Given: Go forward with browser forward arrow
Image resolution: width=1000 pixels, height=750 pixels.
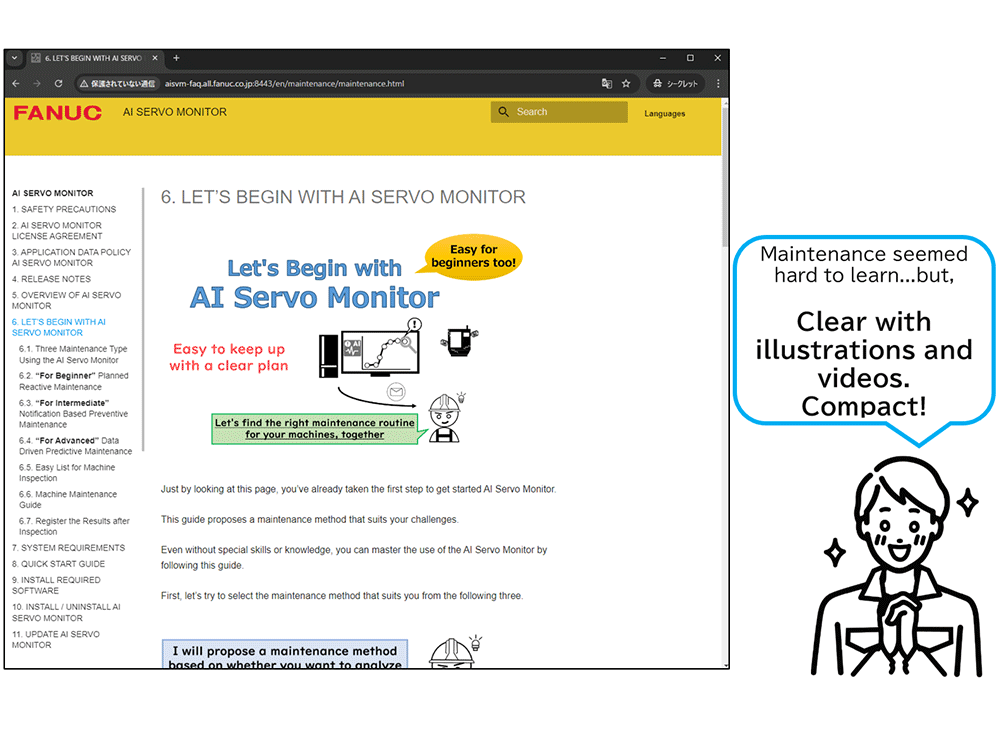Looking at the screenshot, I should click(x=37, y=84).
